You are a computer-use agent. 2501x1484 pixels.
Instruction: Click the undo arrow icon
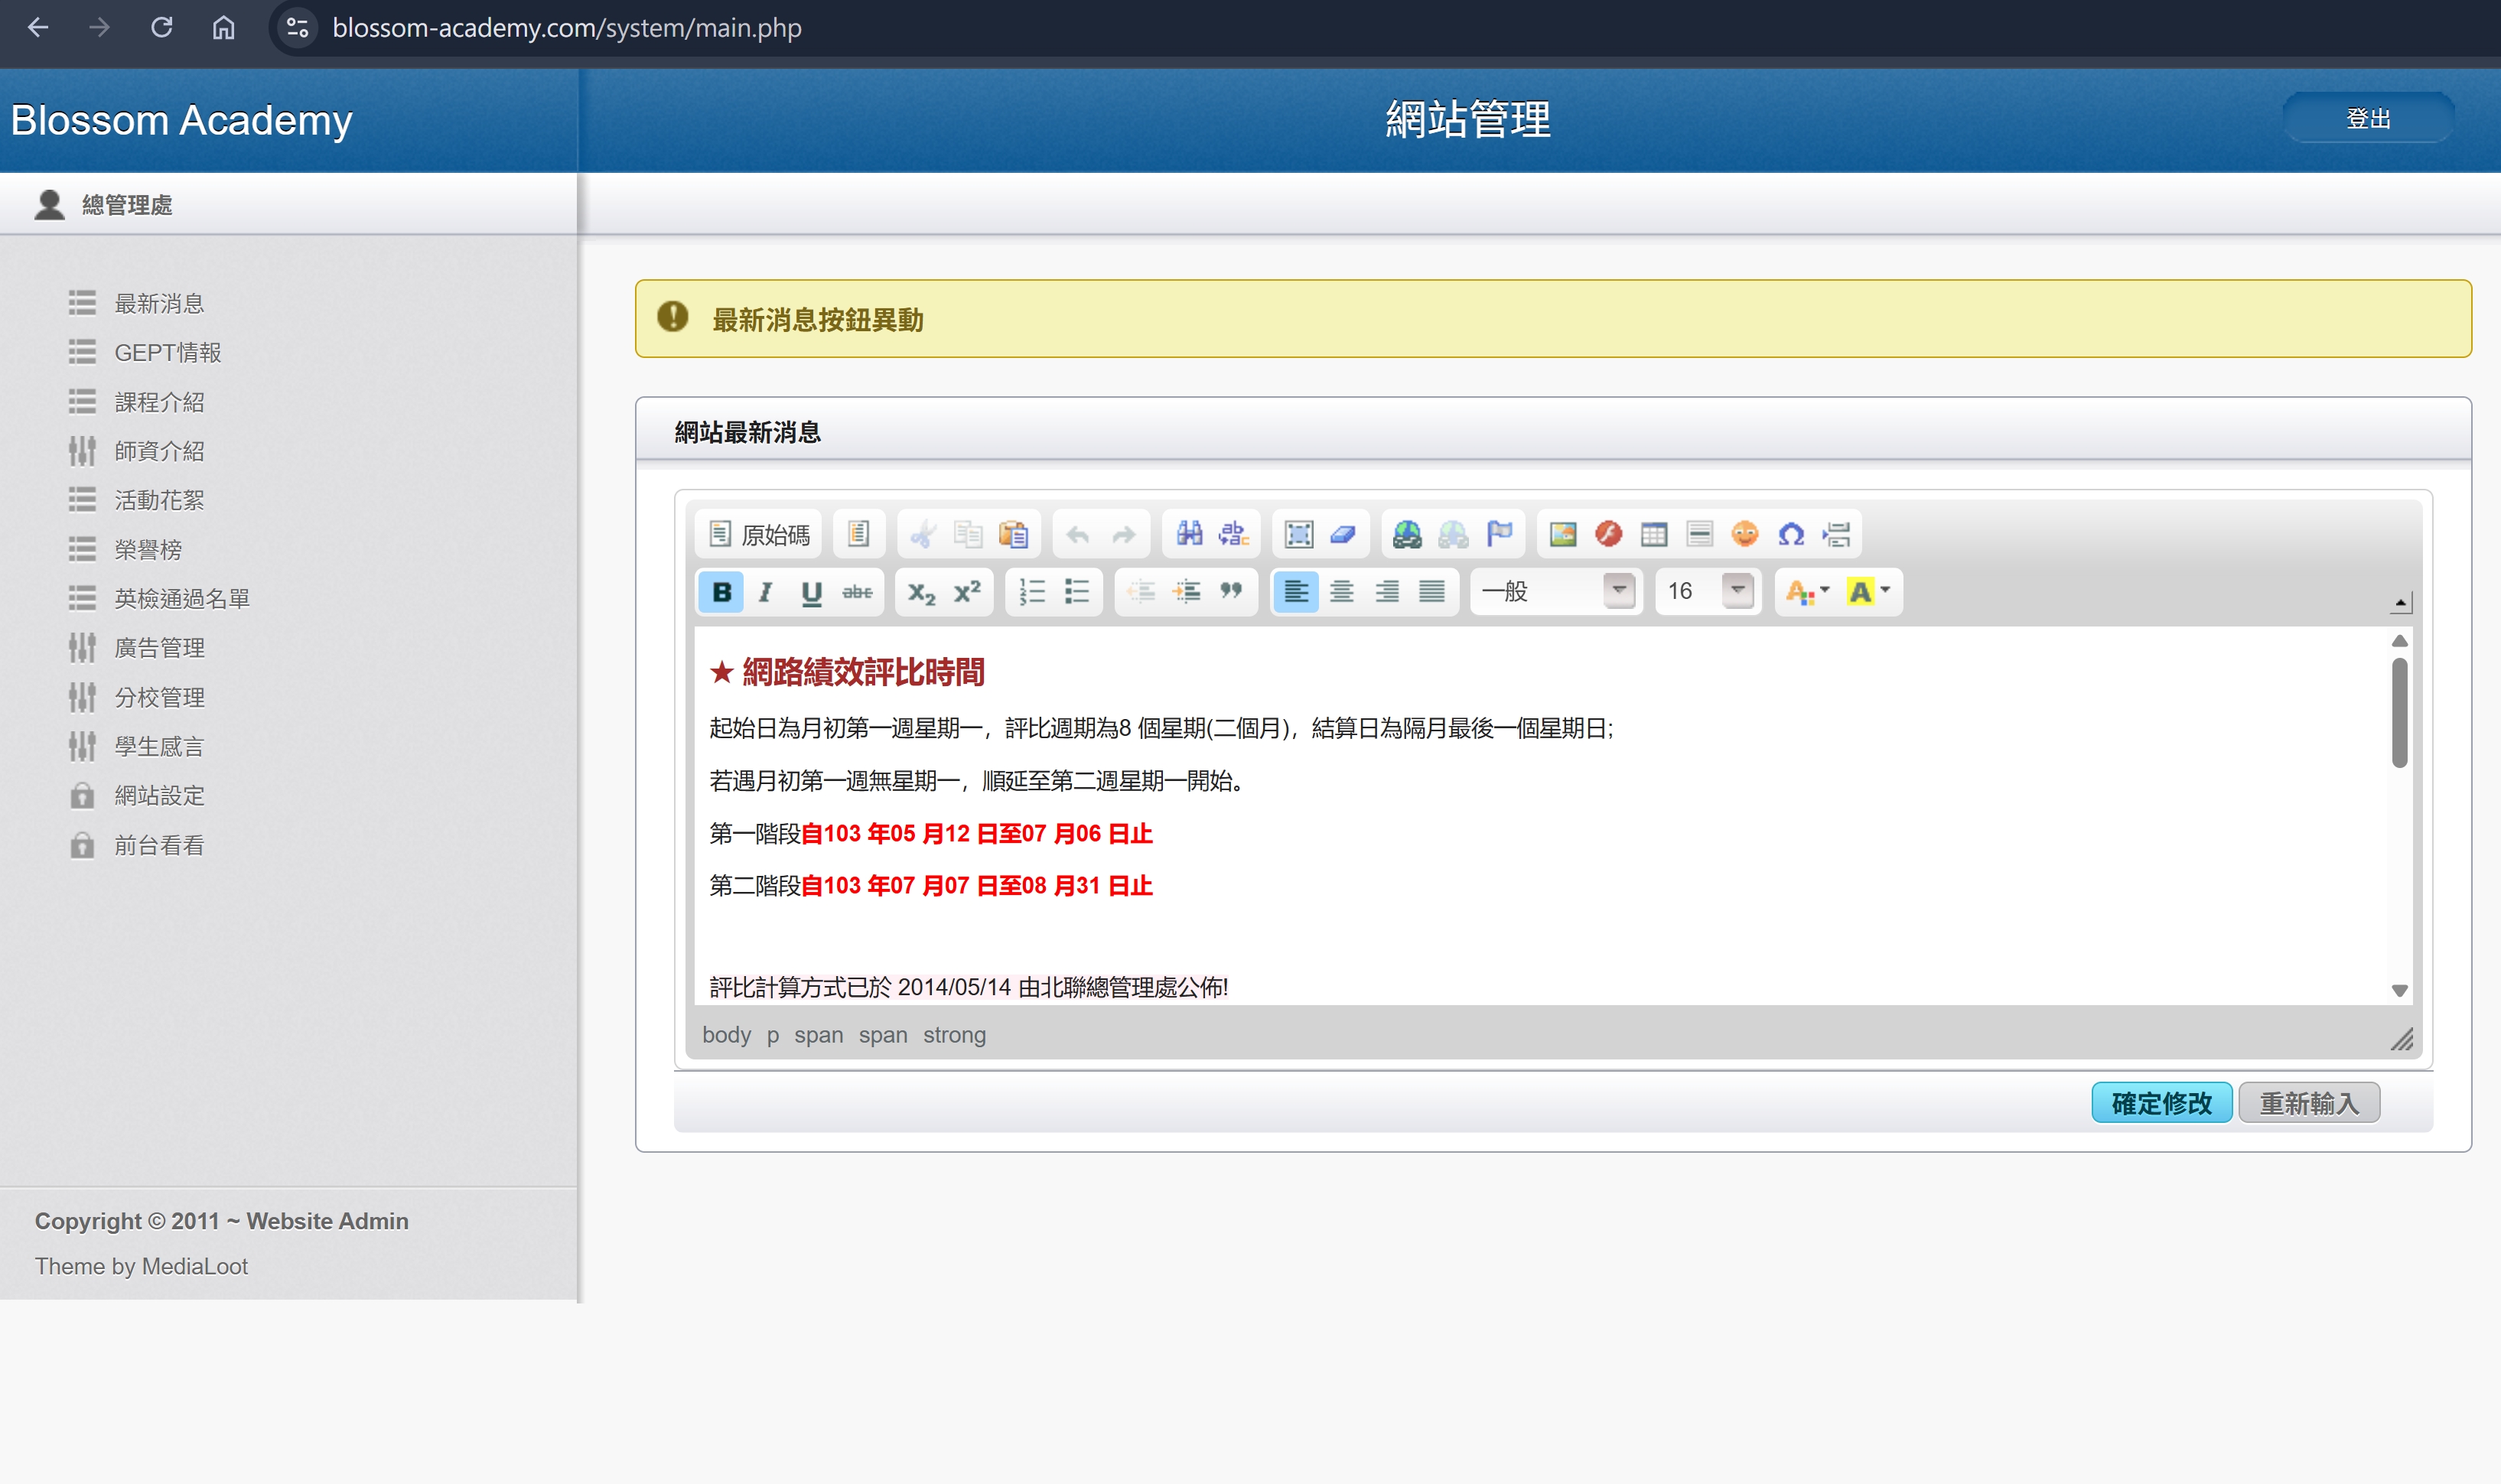[1077, 535]
